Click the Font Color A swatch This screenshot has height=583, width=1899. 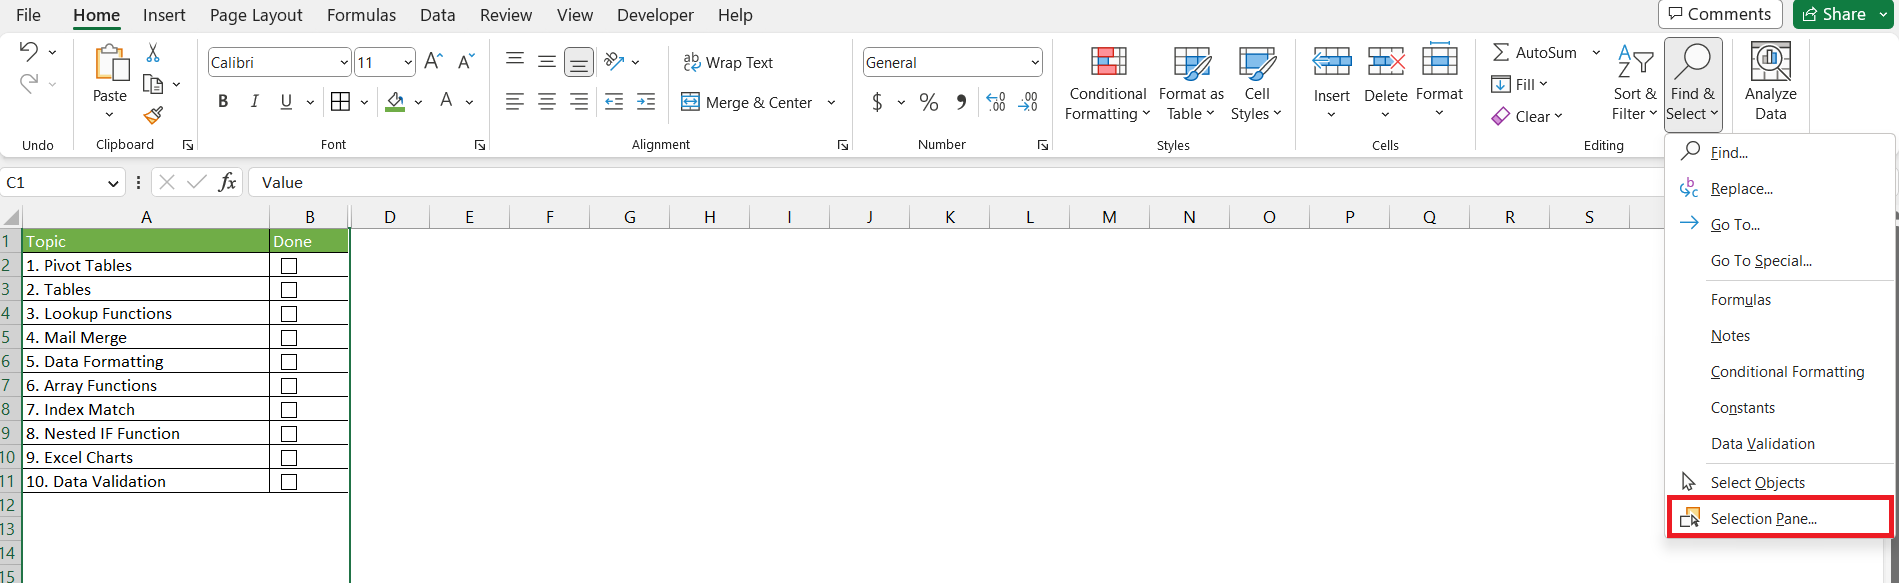coord(446,101)
